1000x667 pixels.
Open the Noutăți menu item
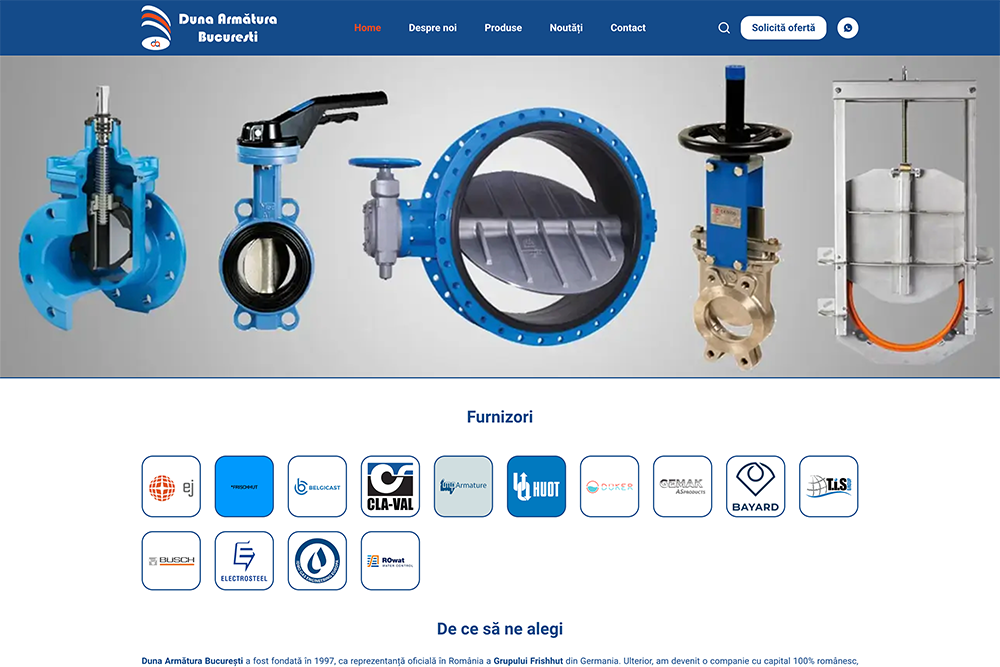point(566,28)
